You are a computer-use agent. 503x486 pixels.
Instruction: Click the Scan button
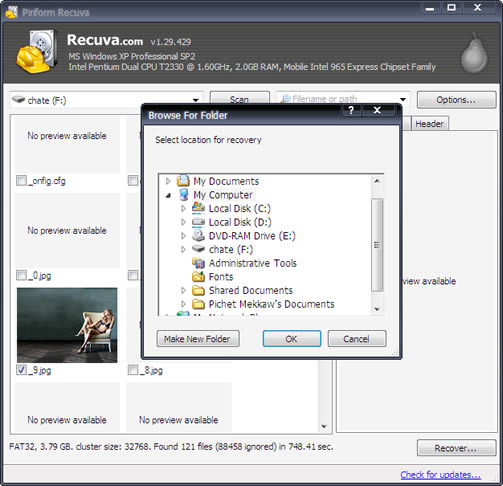click(x=239, y=99)
